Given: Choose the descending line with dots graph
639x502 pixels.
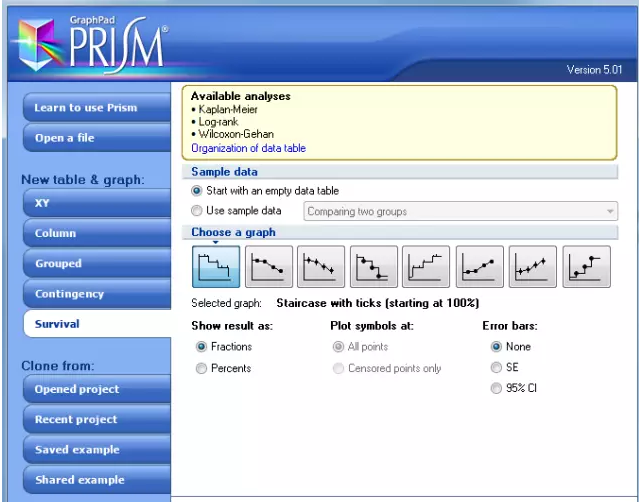Looking at the screenshot, I should [269, 268].
